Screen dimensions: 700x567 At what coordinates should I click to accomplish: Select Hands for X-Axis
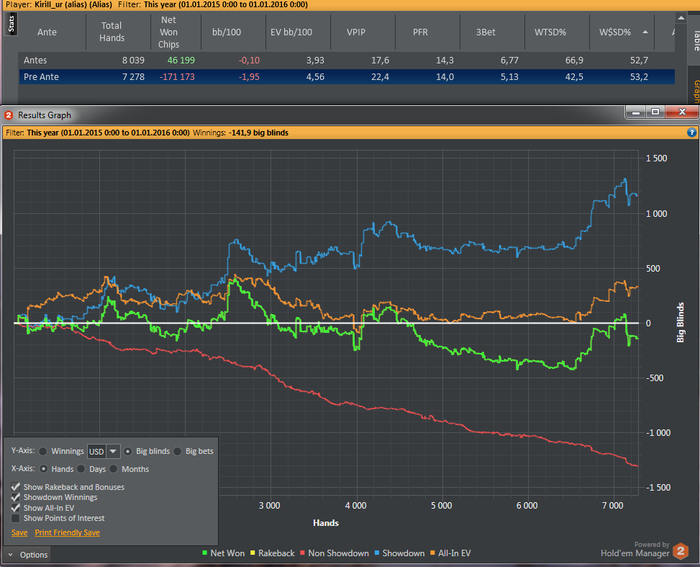44,469
